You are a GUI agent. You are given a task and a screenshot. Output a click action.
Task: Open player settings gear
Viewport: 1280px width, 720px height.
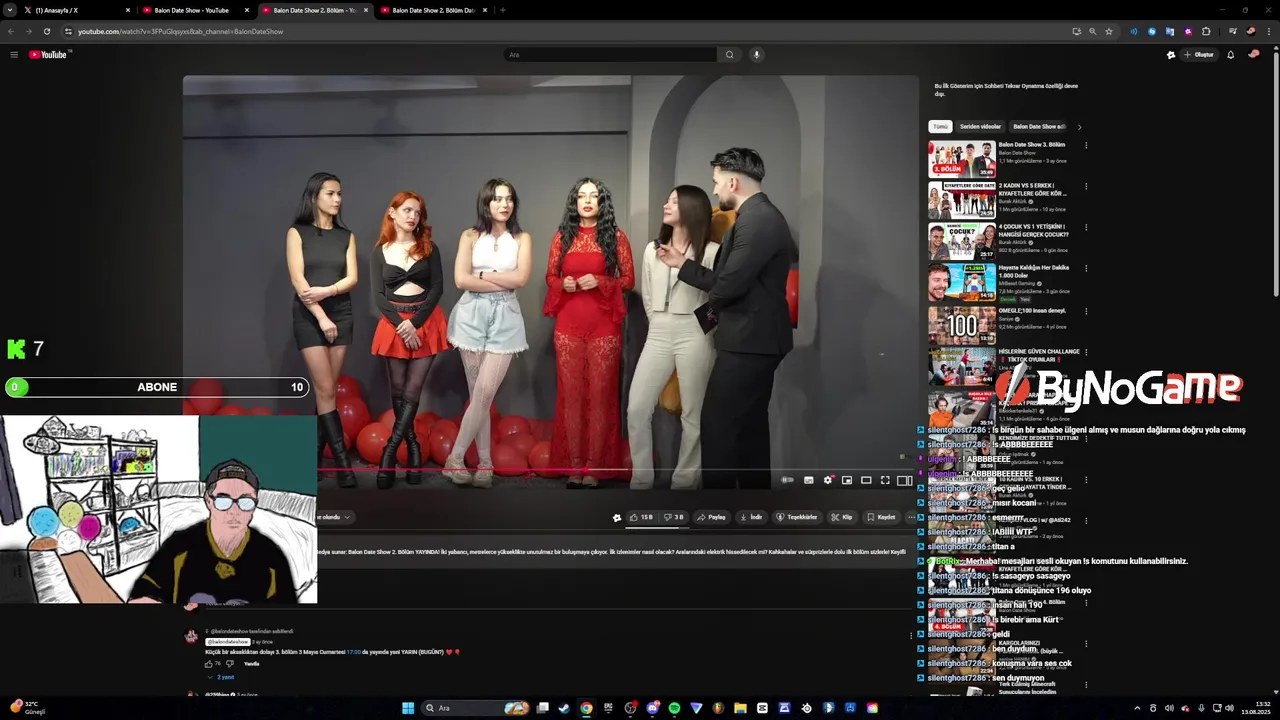pyautogui.click(x=827, y=480)
